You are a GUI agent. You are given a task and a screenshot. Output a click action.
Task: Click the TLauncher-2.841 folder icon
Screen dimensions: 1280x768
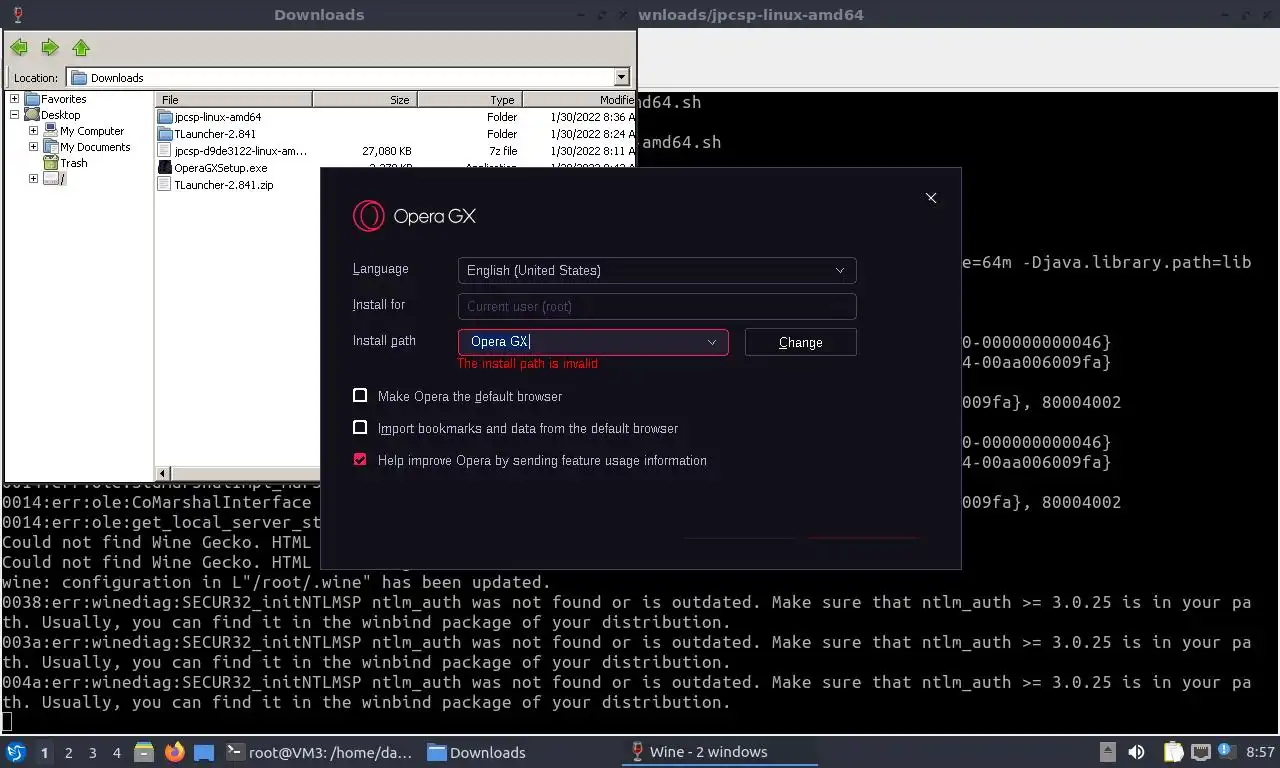pos(166,134)
